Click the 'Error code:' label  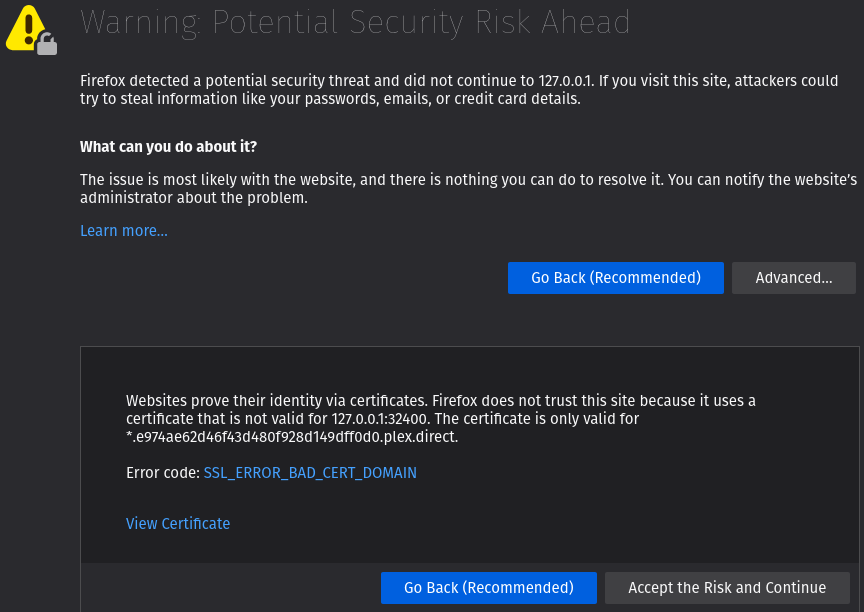163,473
